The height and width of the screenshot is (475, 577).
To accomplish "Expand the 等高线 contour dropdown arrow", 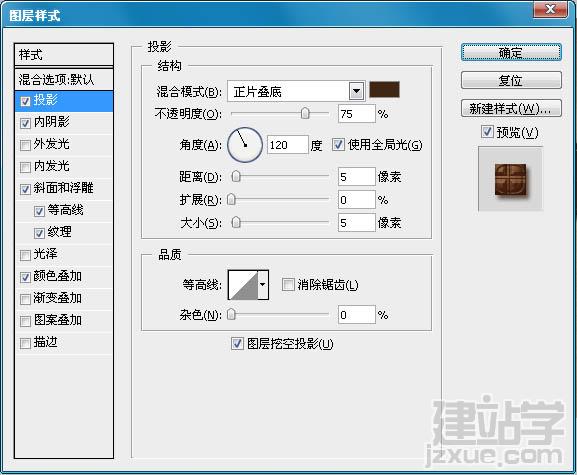I will click(x=263, y=285).
